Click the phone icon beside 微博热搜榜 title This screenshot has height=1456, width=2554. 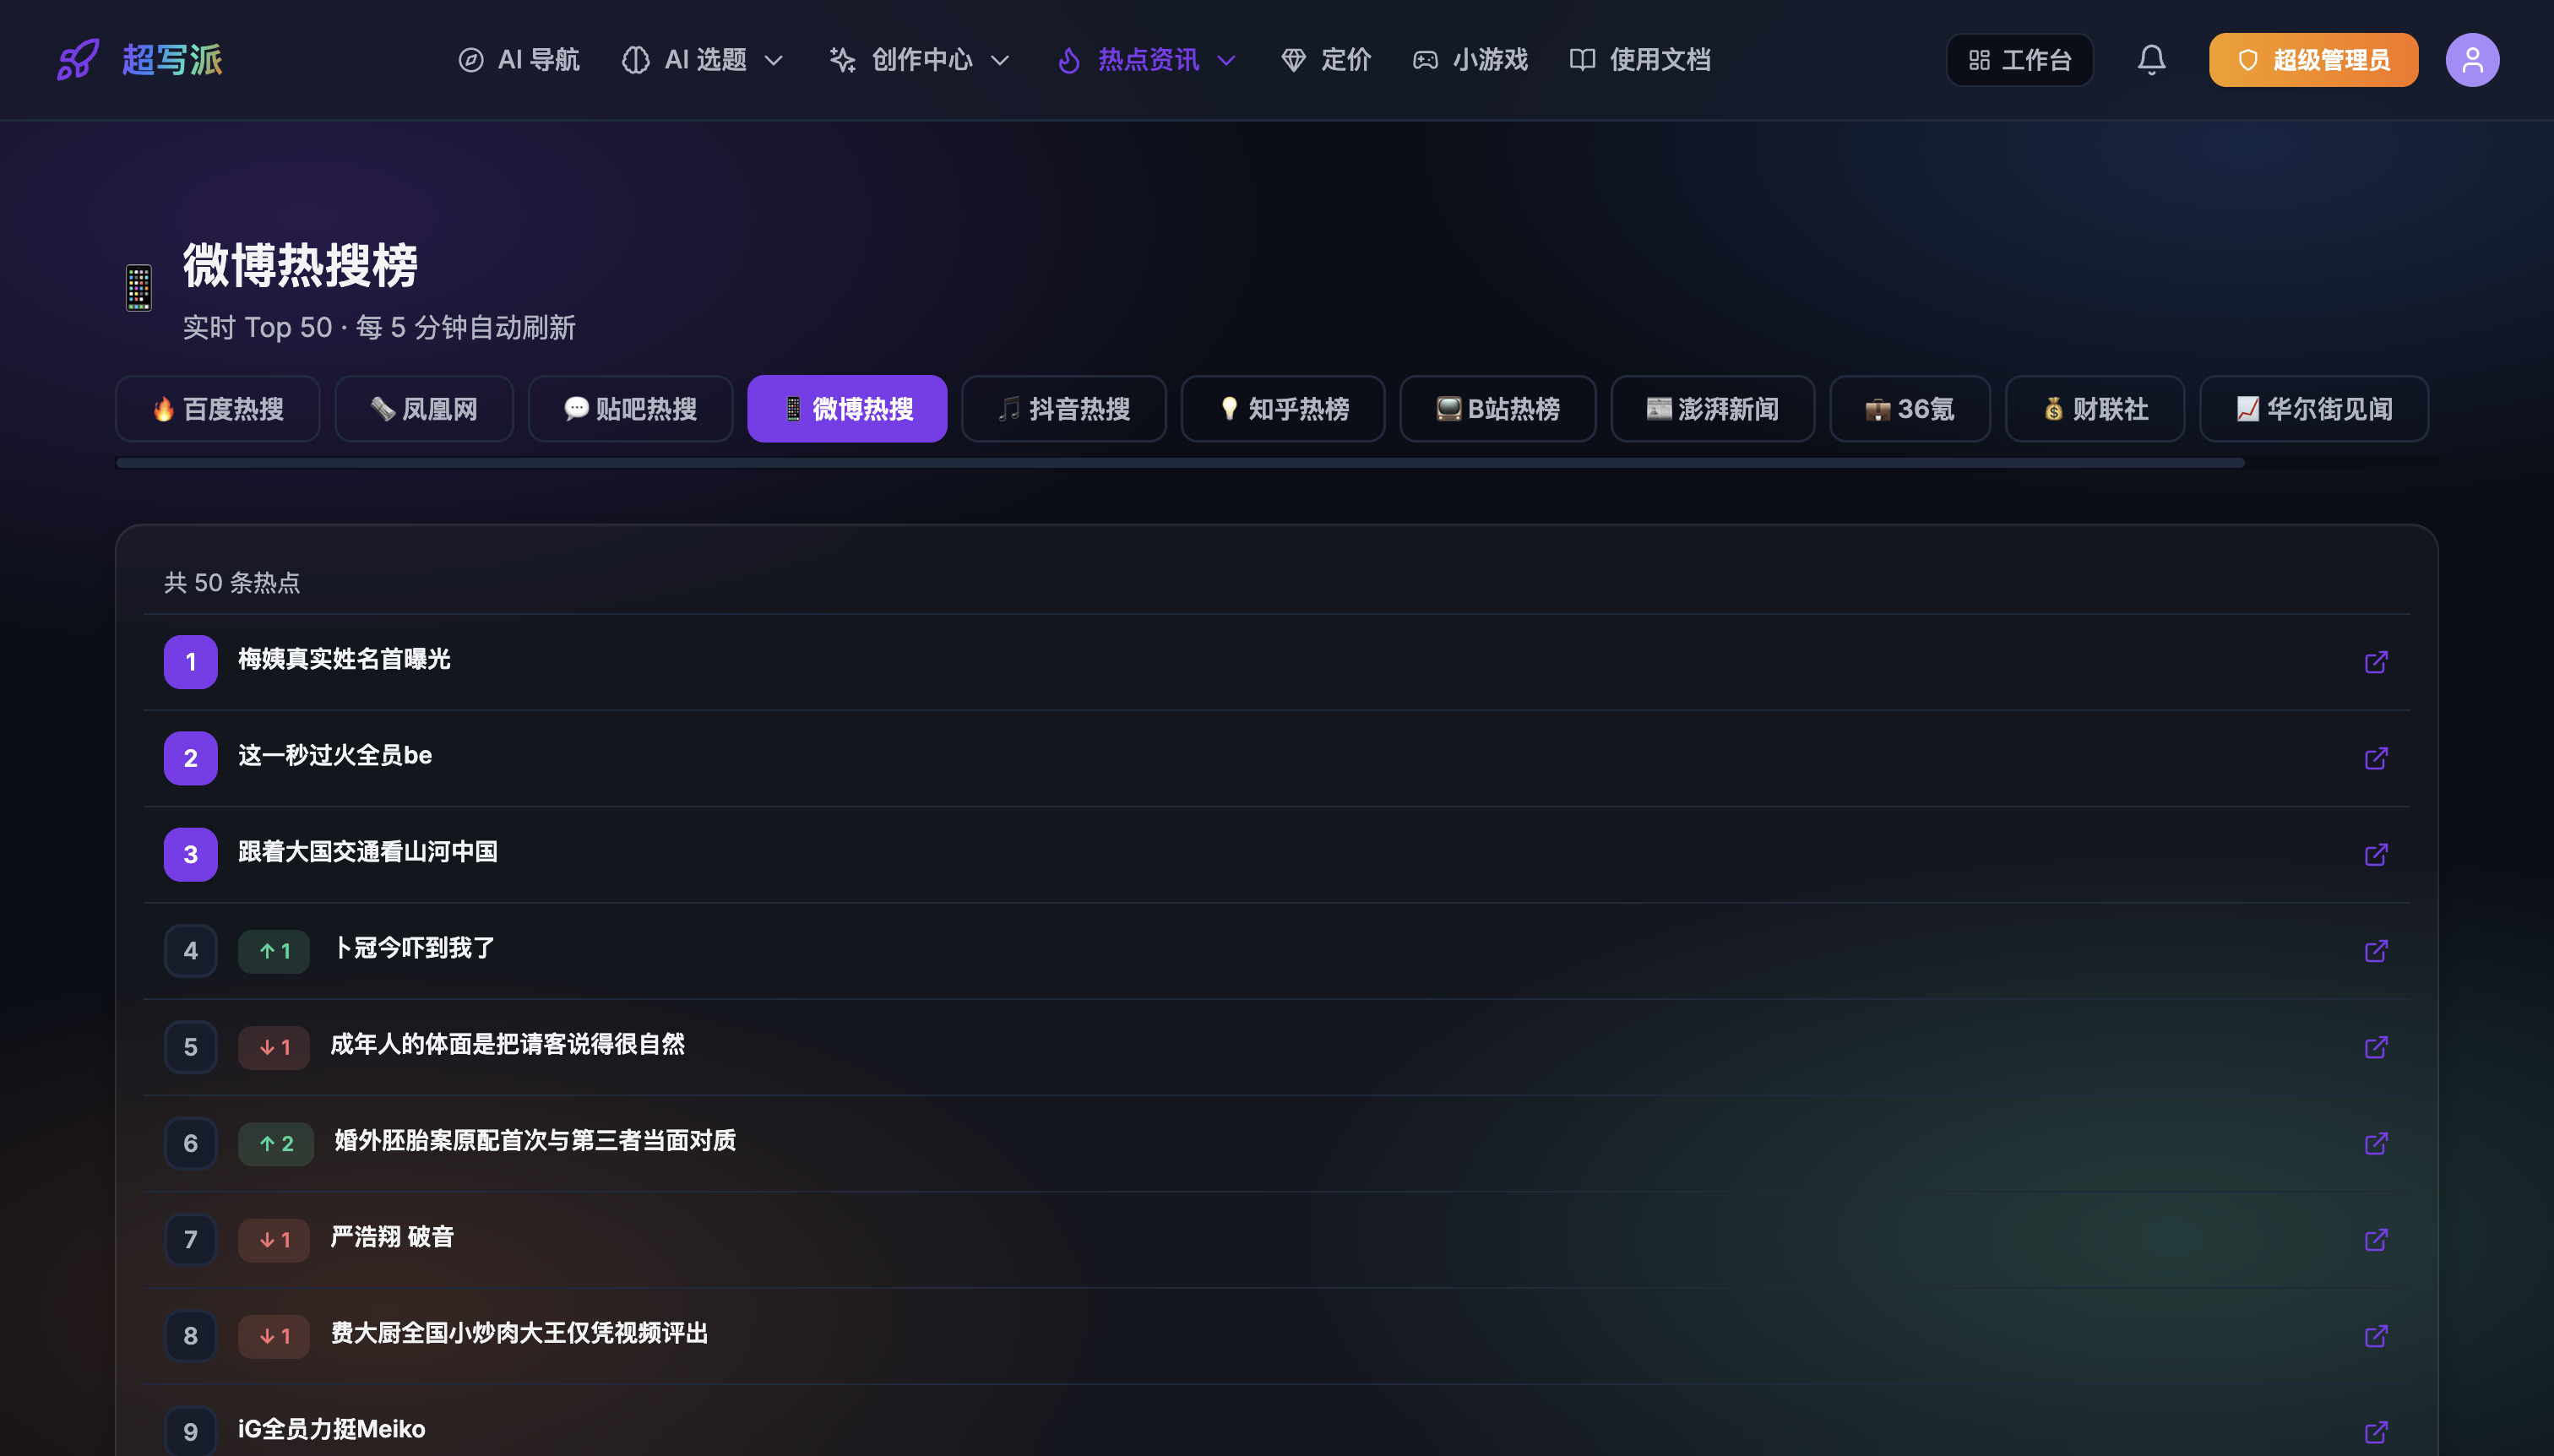point(138,288)
